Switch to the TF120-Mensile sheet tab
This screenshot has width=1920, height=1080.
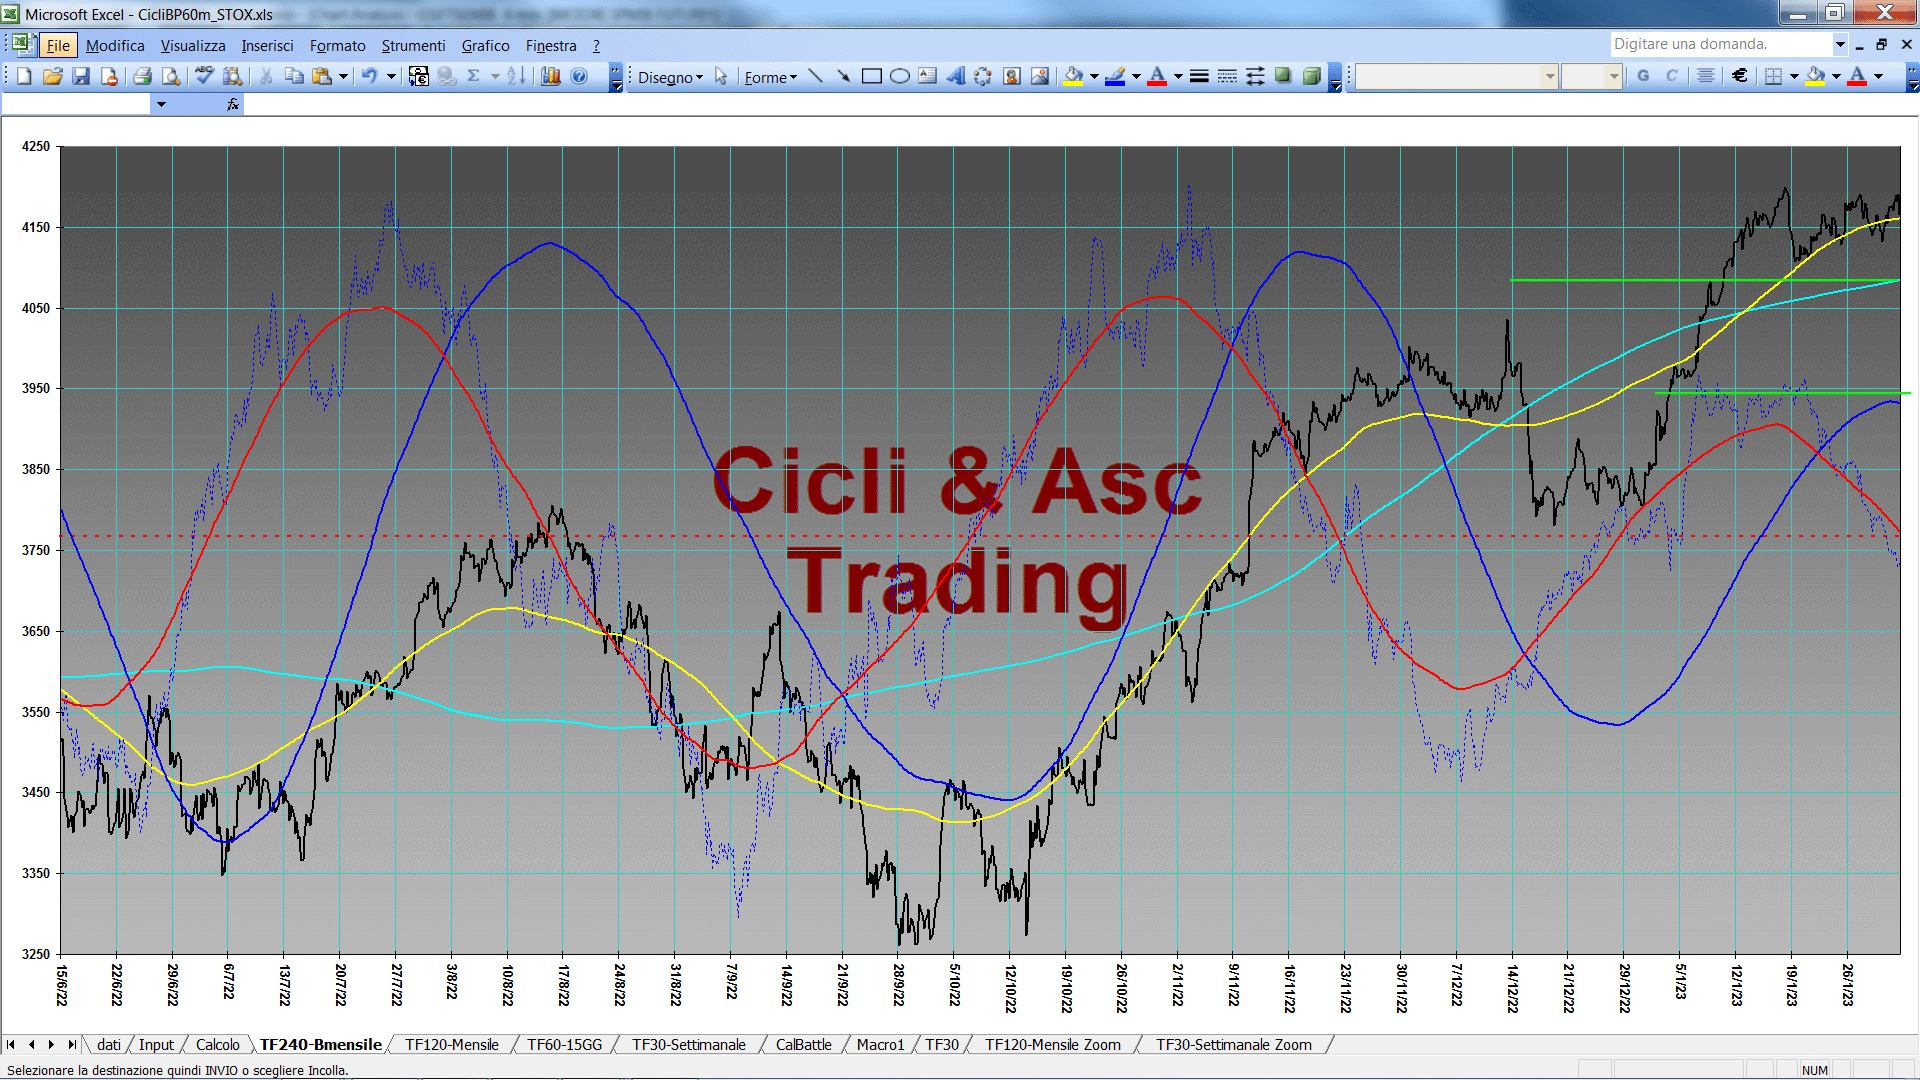pos(451,1044)
